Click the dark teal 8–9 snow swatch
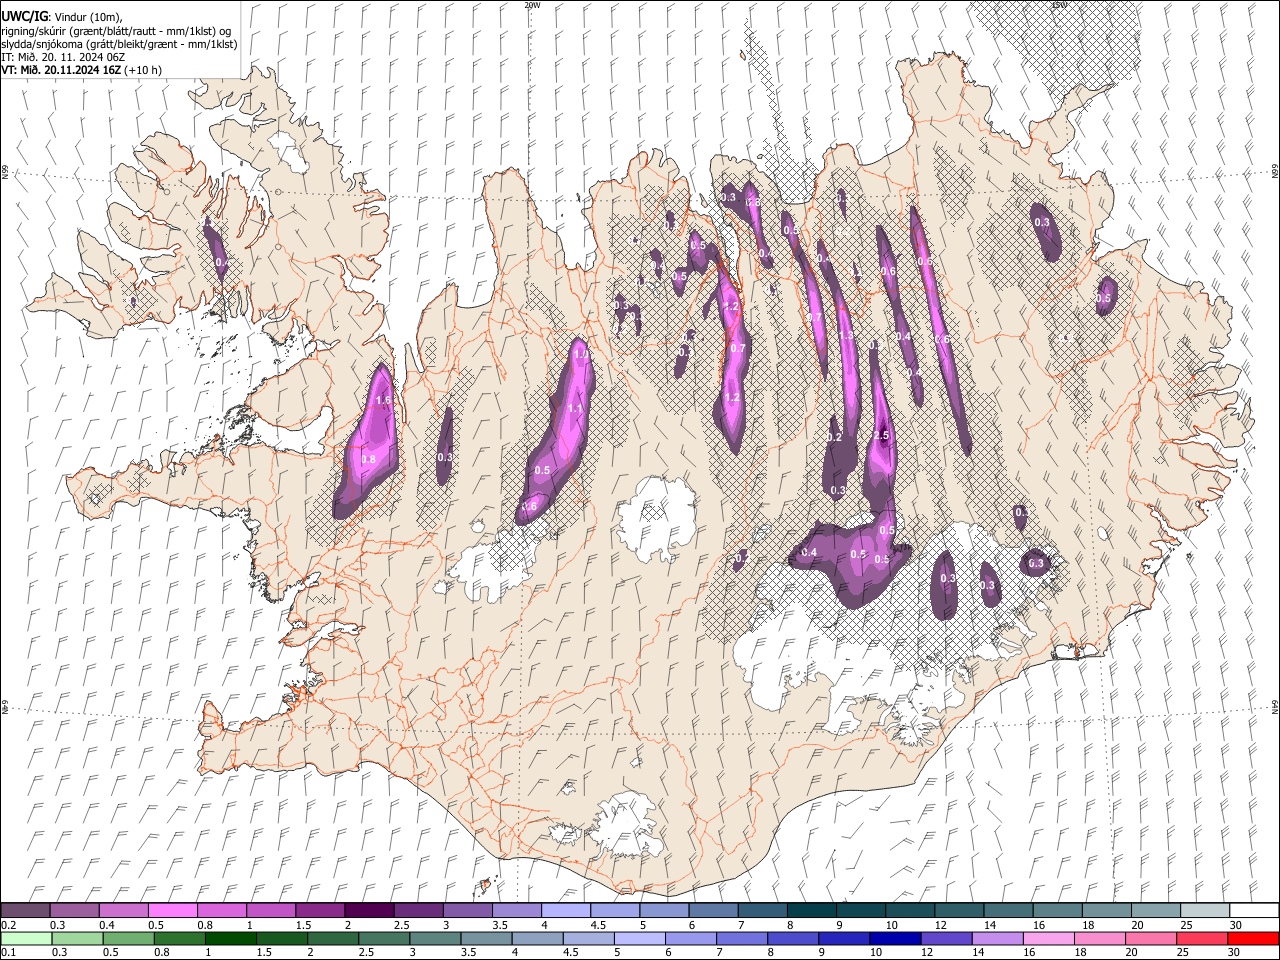1280x960 pixels. tap(810, 910)
